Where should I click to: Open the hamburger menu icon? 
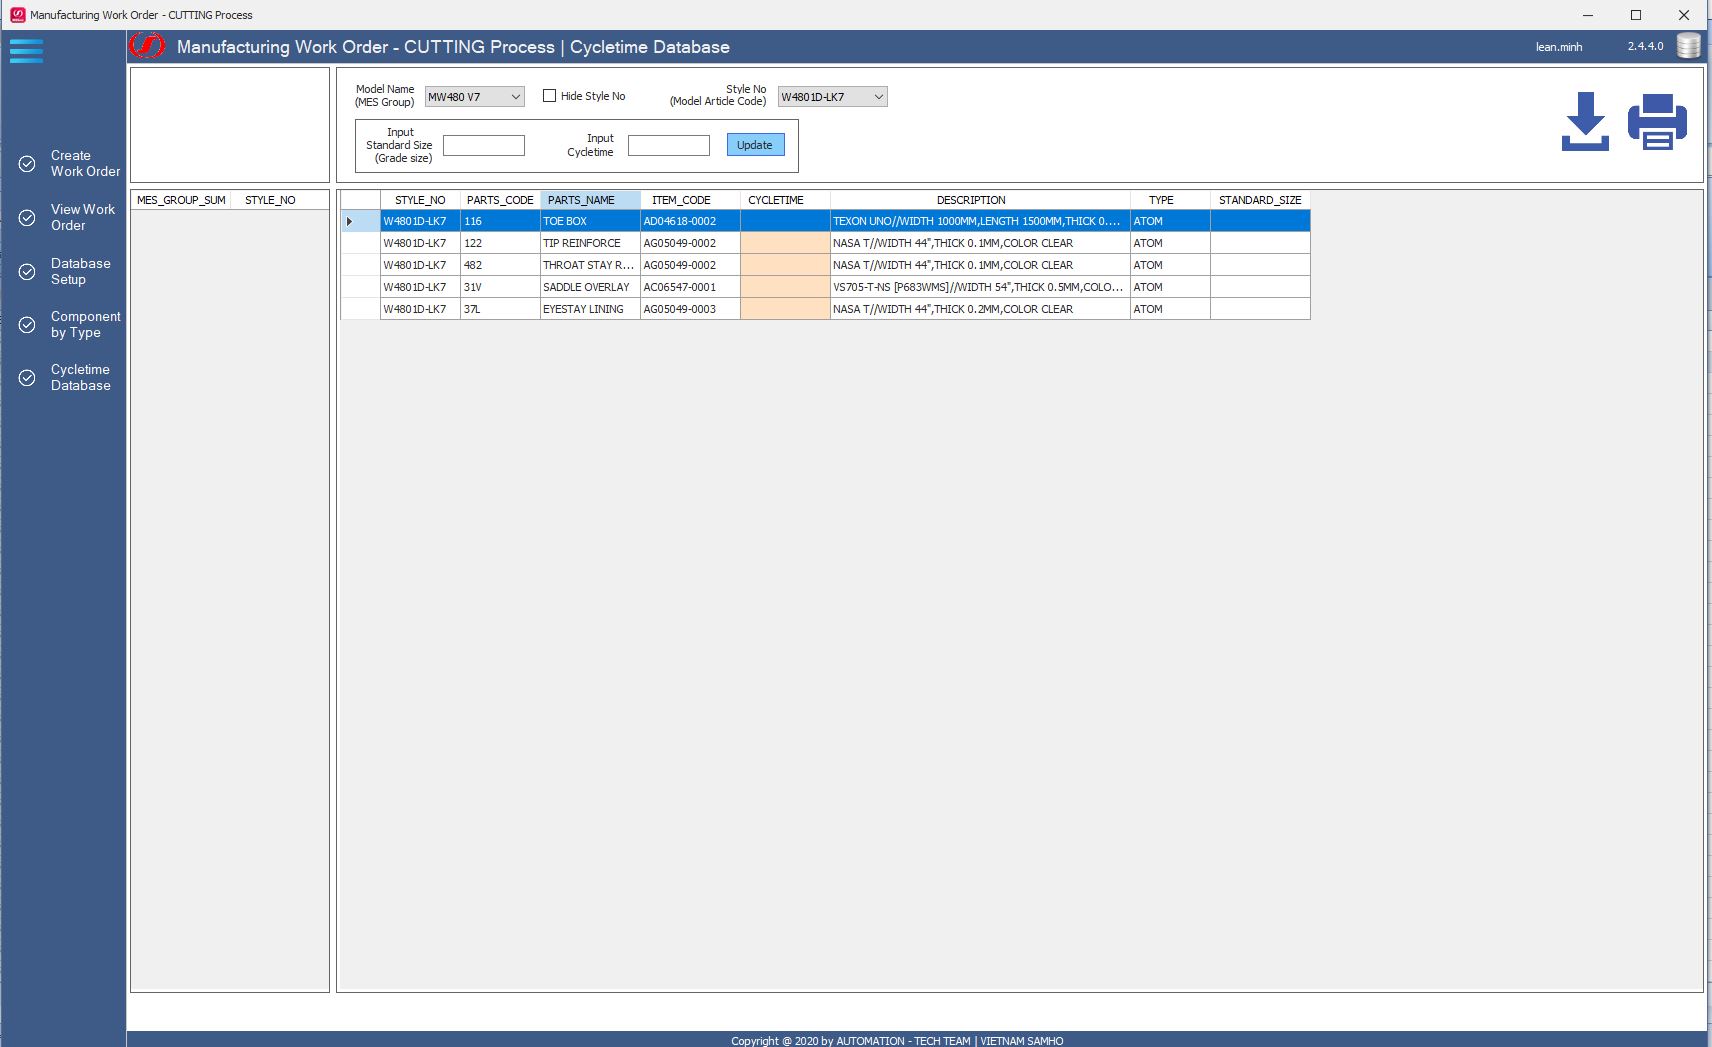tap(26, 51)
